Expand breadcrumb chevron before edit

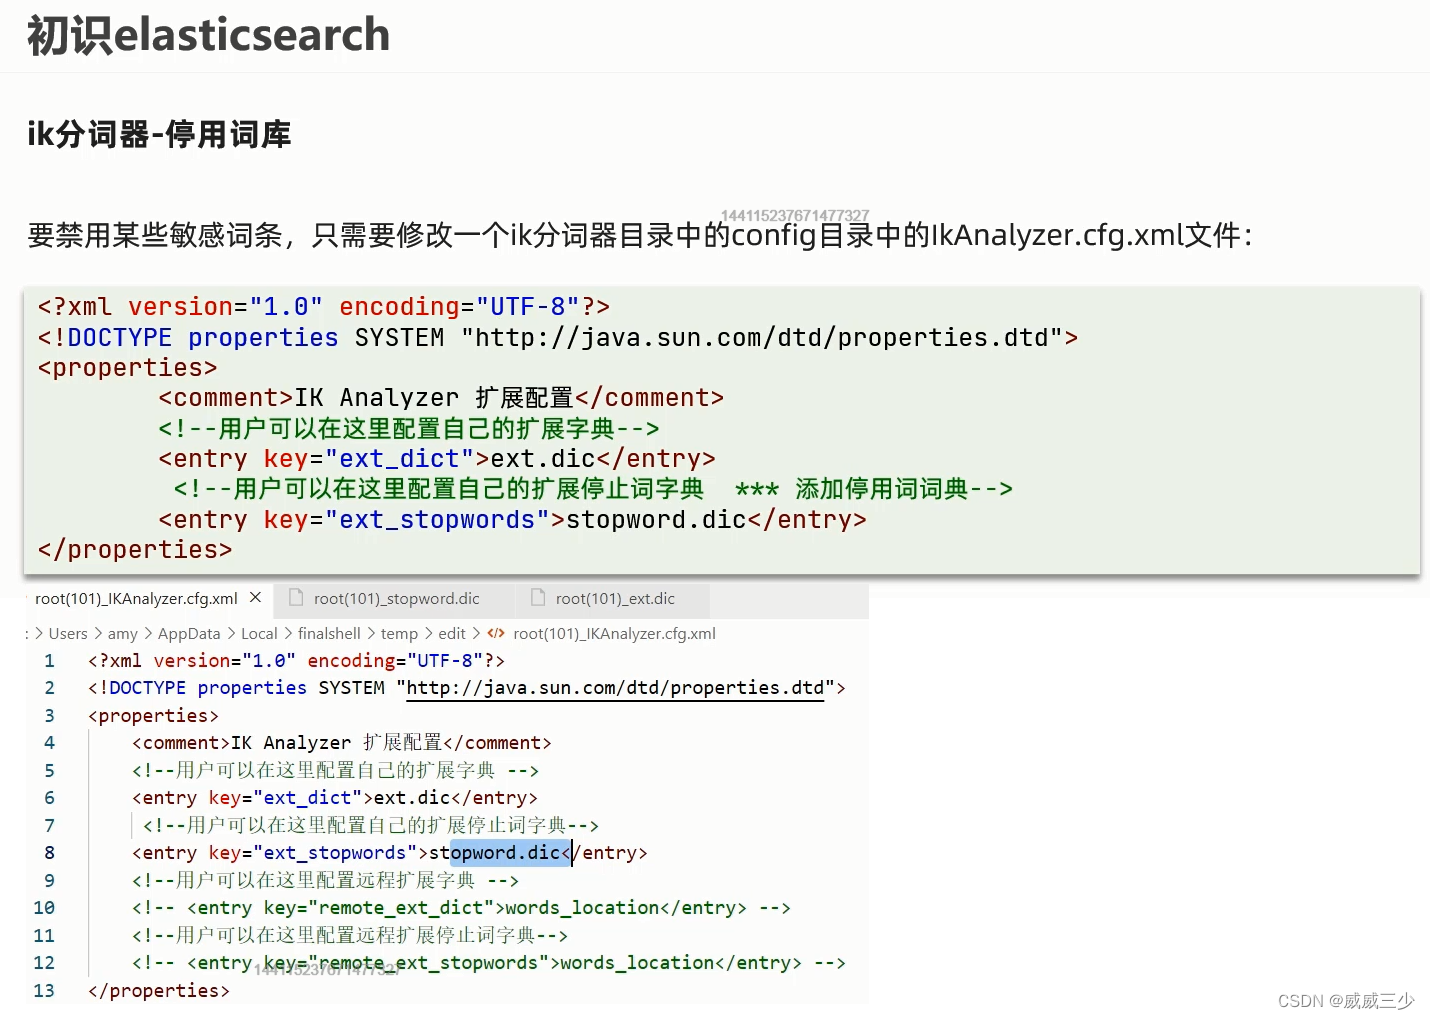[429, 633]
